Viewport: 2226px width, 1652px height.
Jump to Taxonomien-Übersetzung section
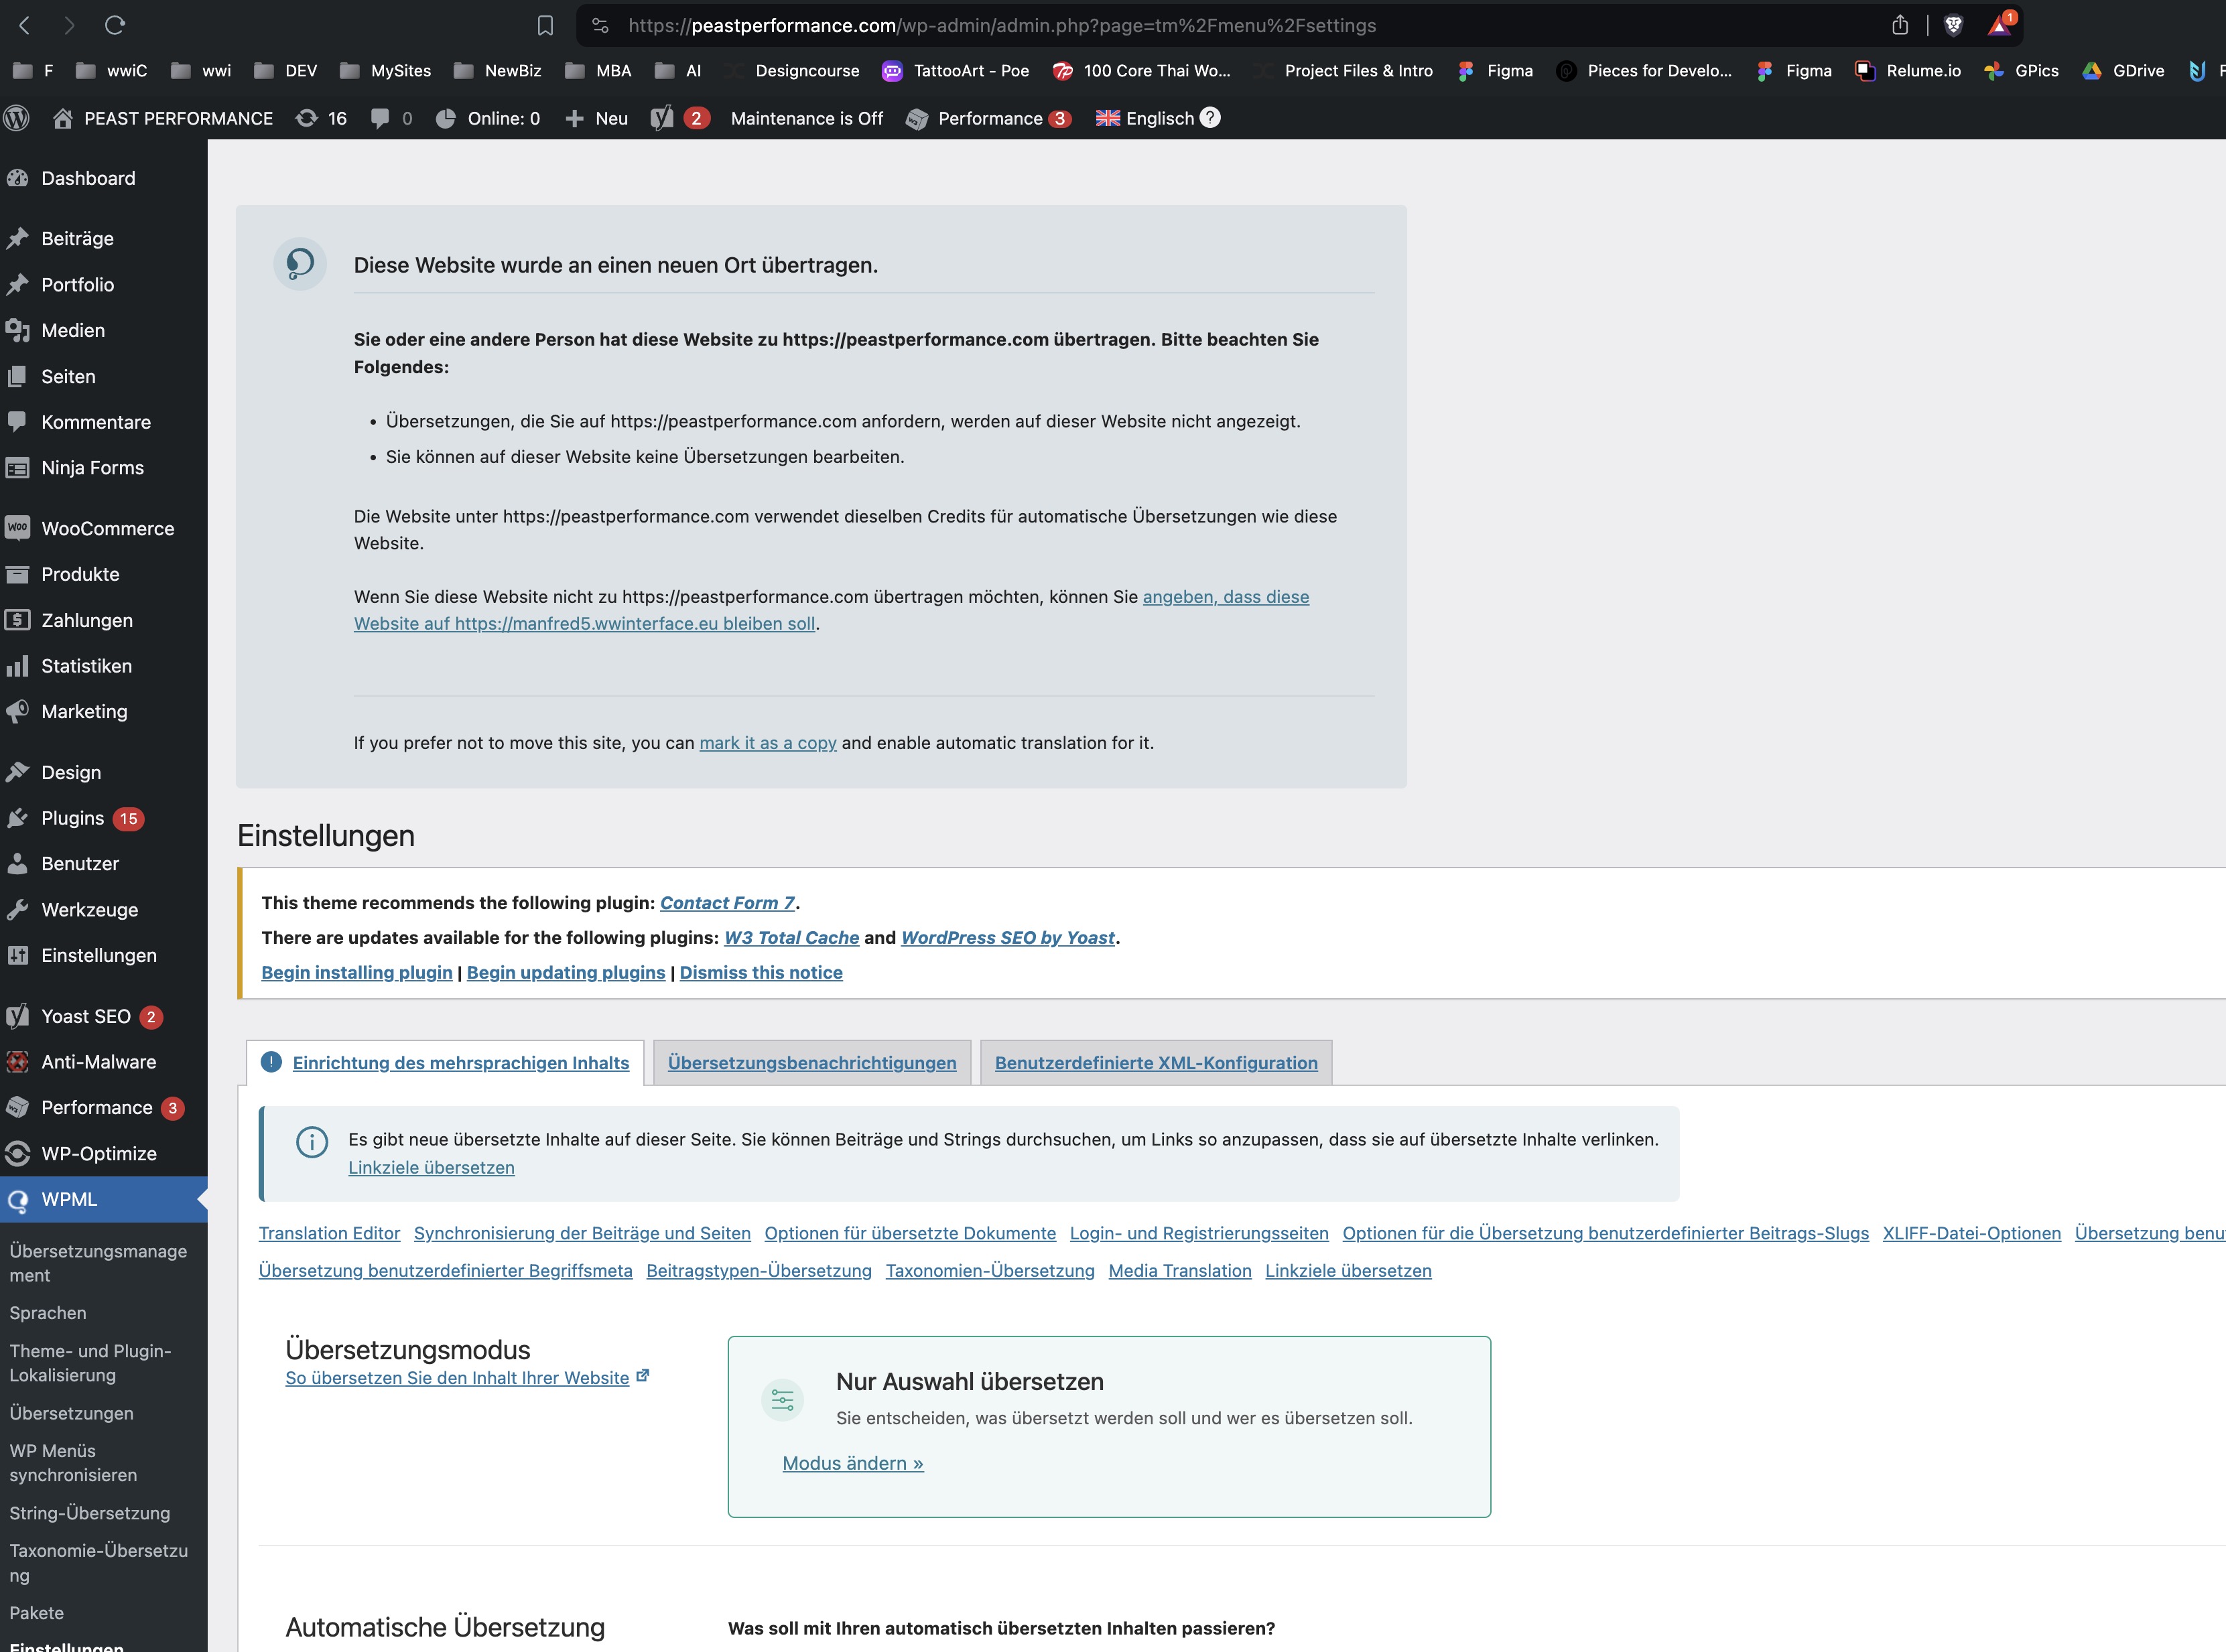coord(990,1270)
